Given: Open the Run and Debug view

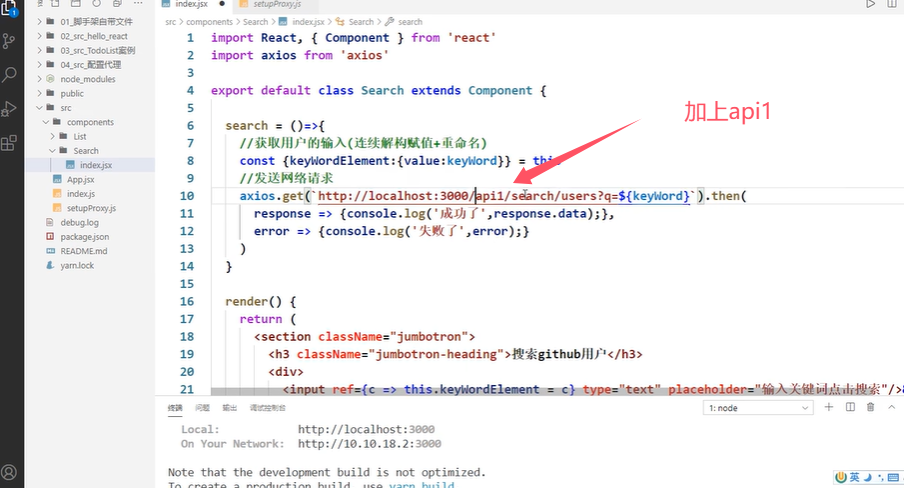Looking at the screenshot, I should (9, 108).
